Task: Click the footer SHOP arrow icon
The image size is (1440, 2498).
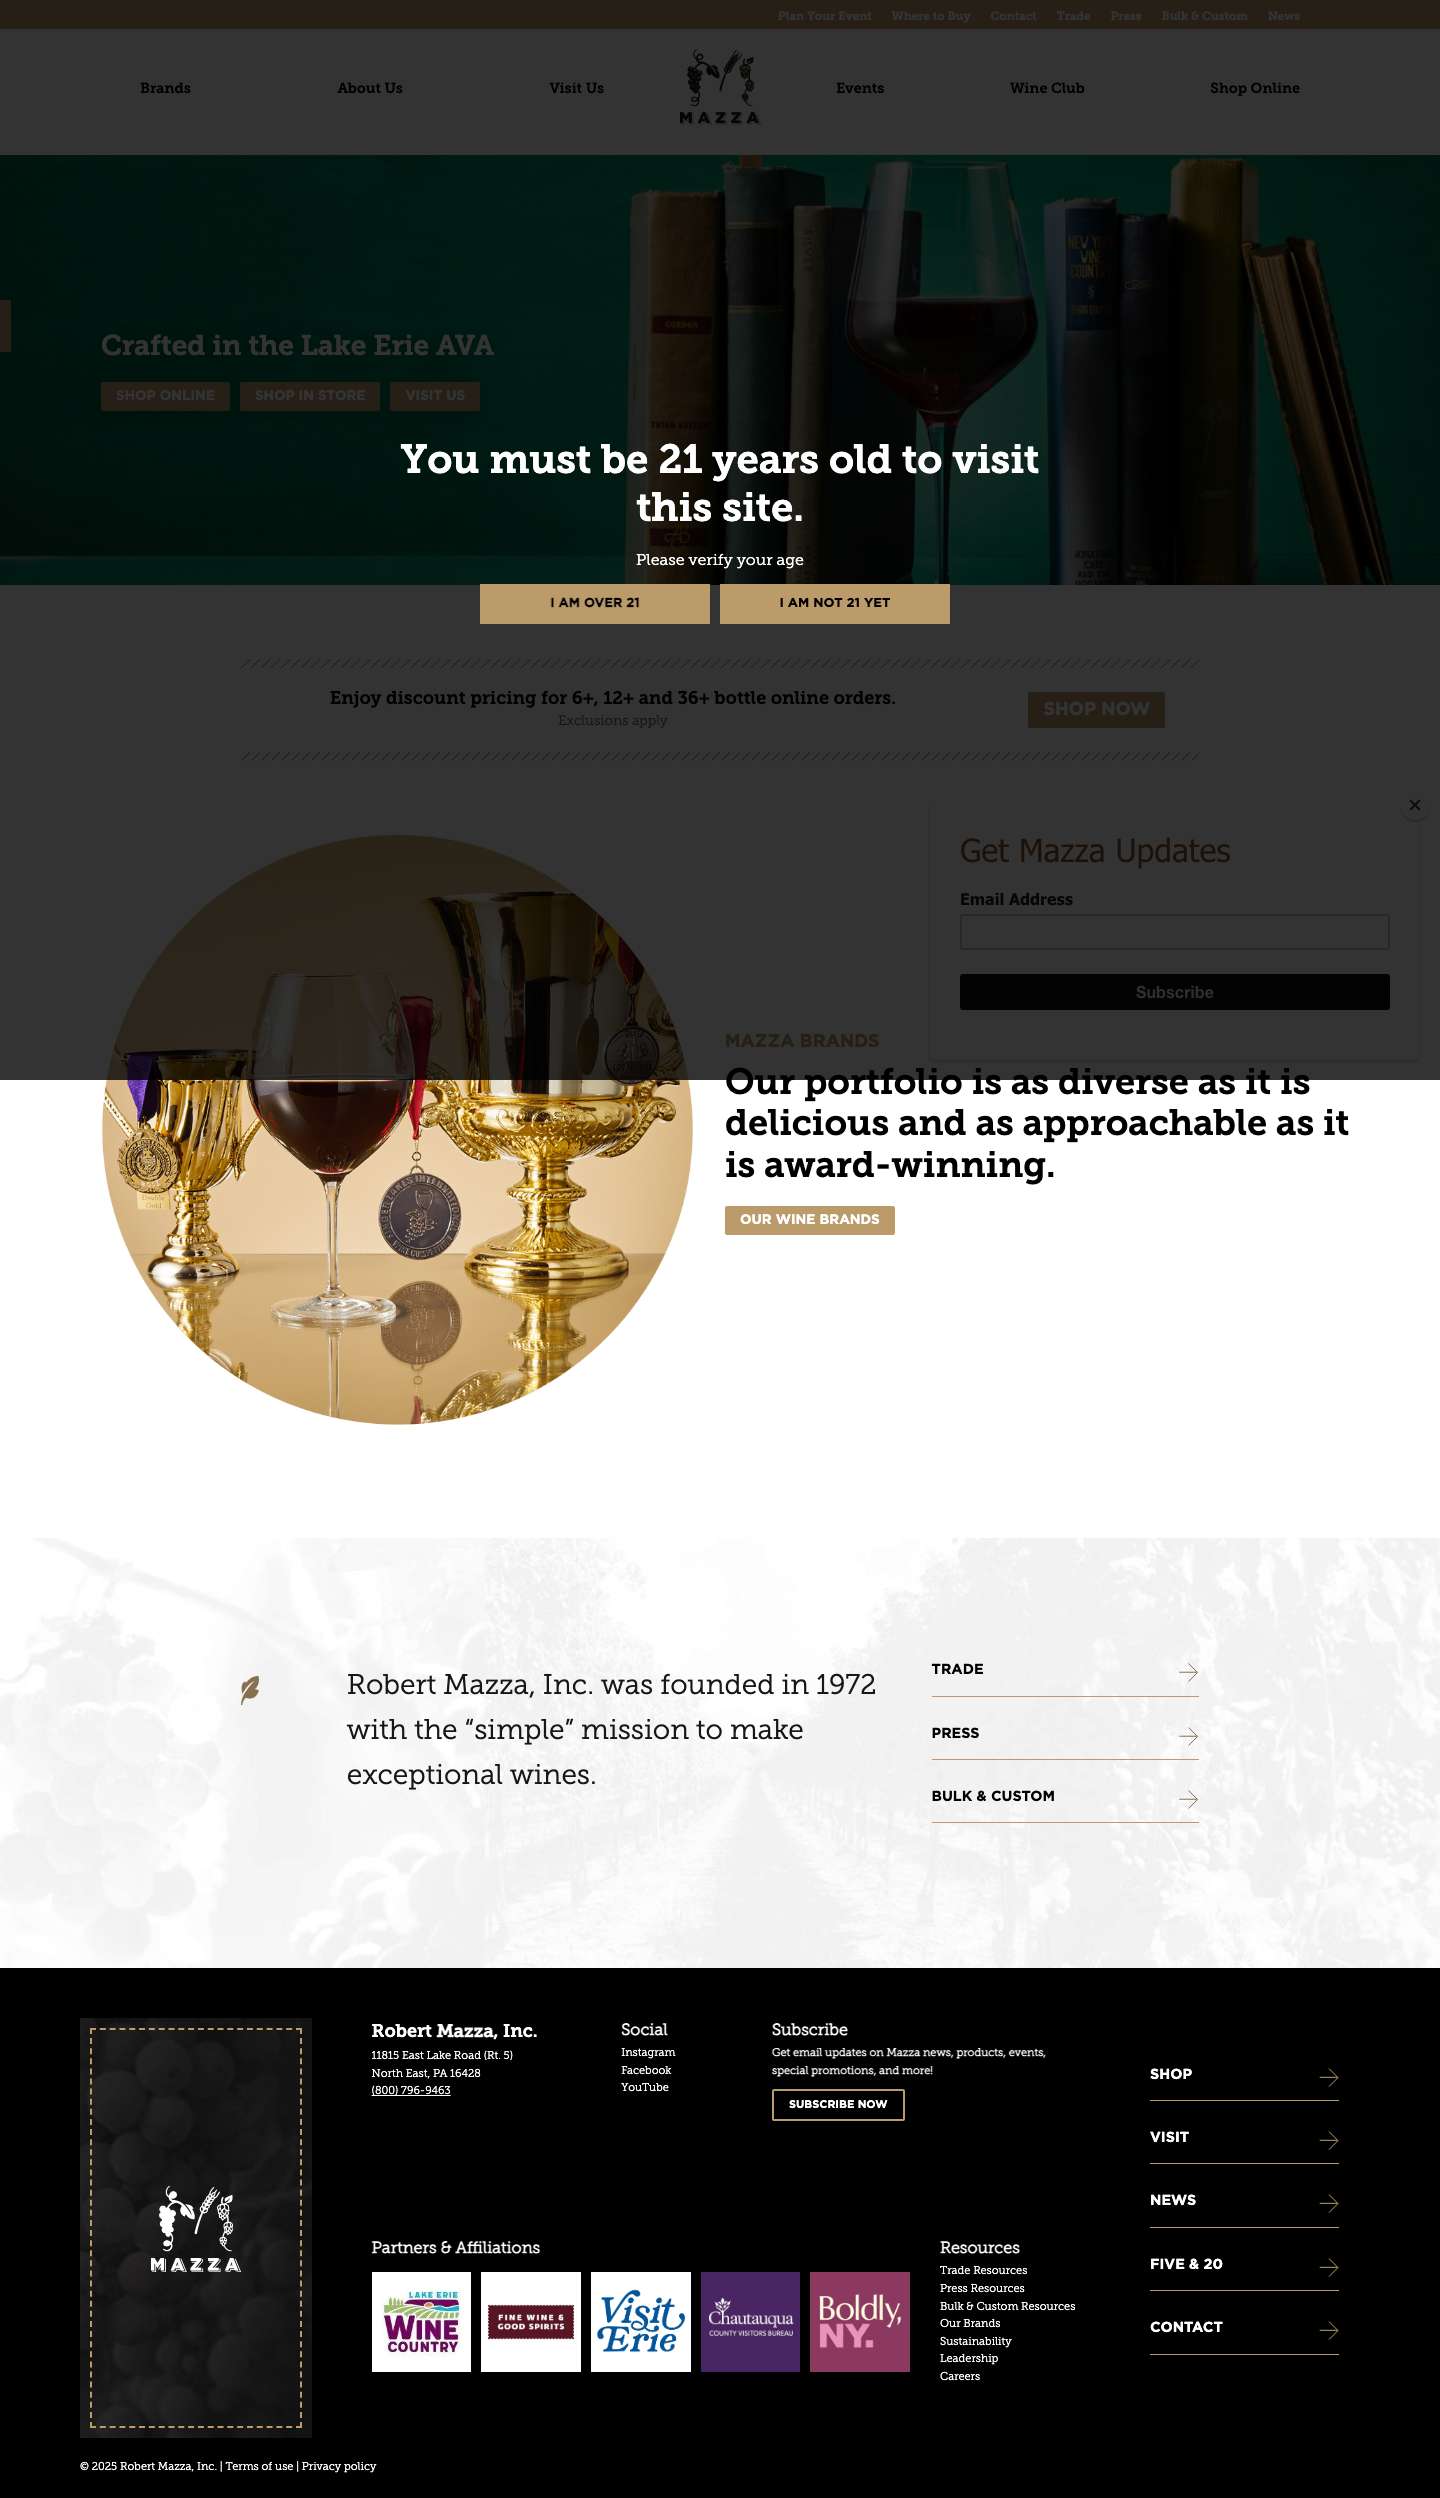Action: tap(1329, 2077)
